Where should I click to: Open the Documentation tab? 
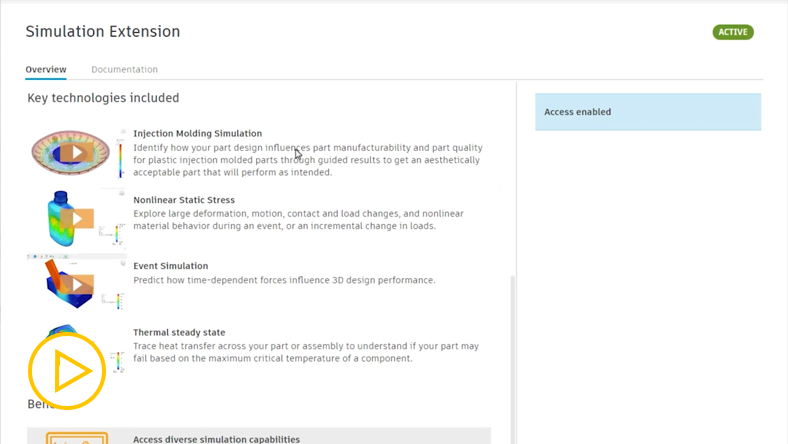pos(125,69)
